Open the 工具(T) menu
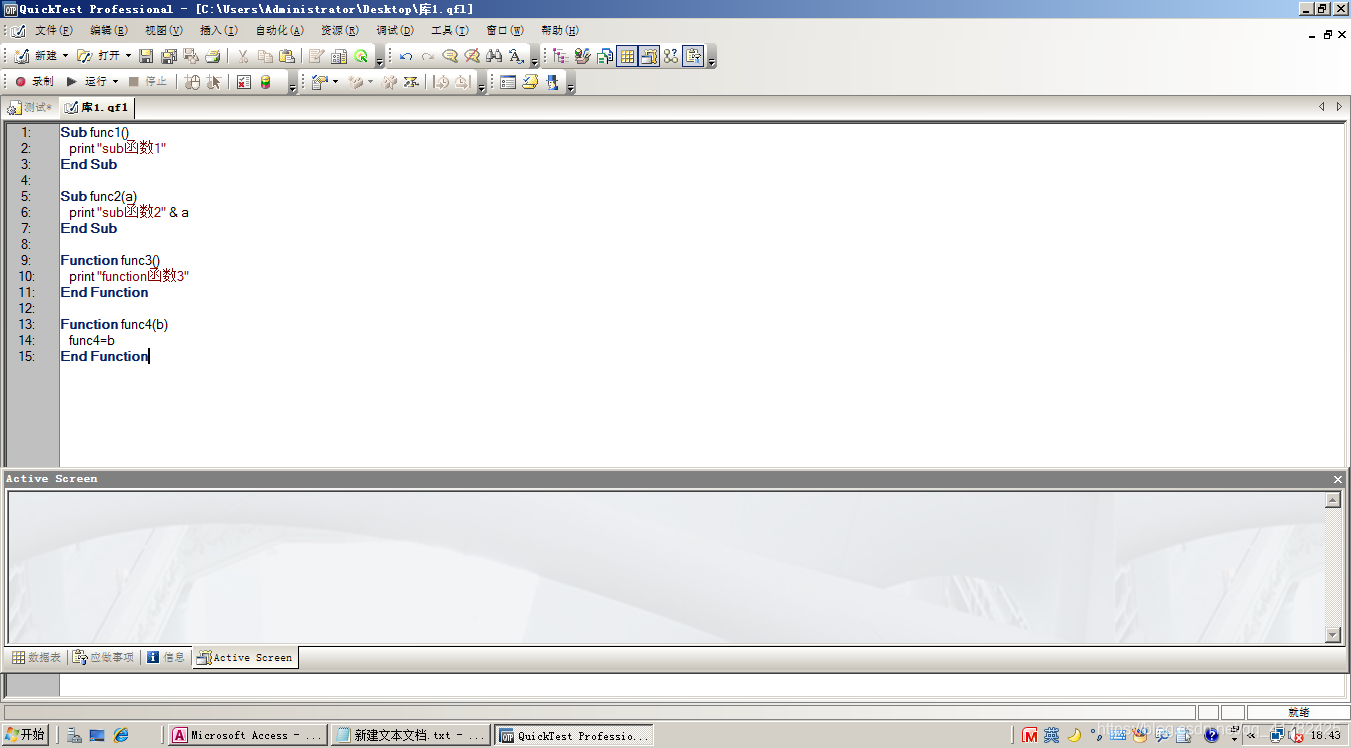Viewport: 1351px width, 748px height. click(x=449, y=30)
